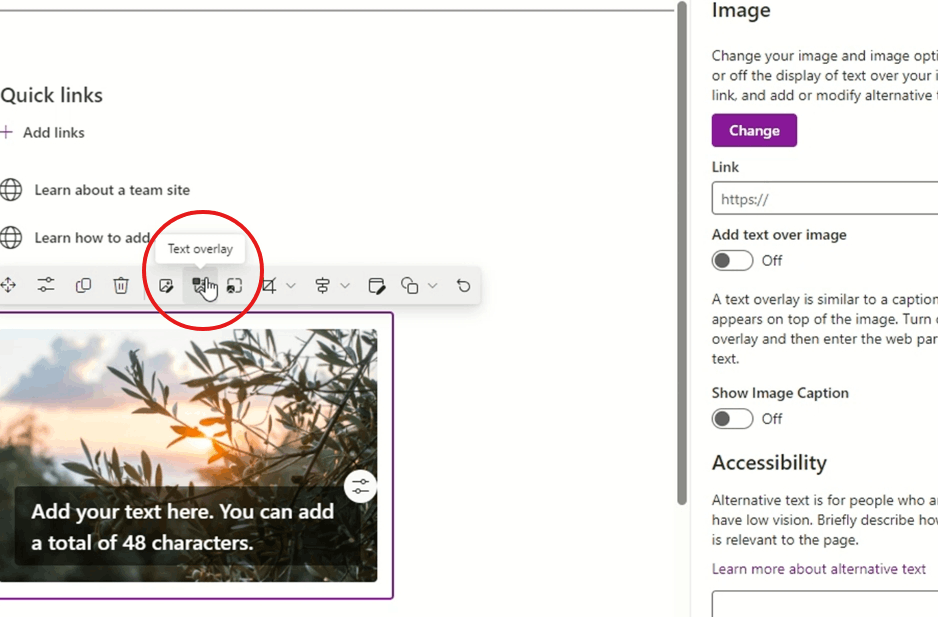Image resolution: width=938 pixels, height=617 pixels.
Task: Click the Link https:// input field
Action: coord(825,199)
